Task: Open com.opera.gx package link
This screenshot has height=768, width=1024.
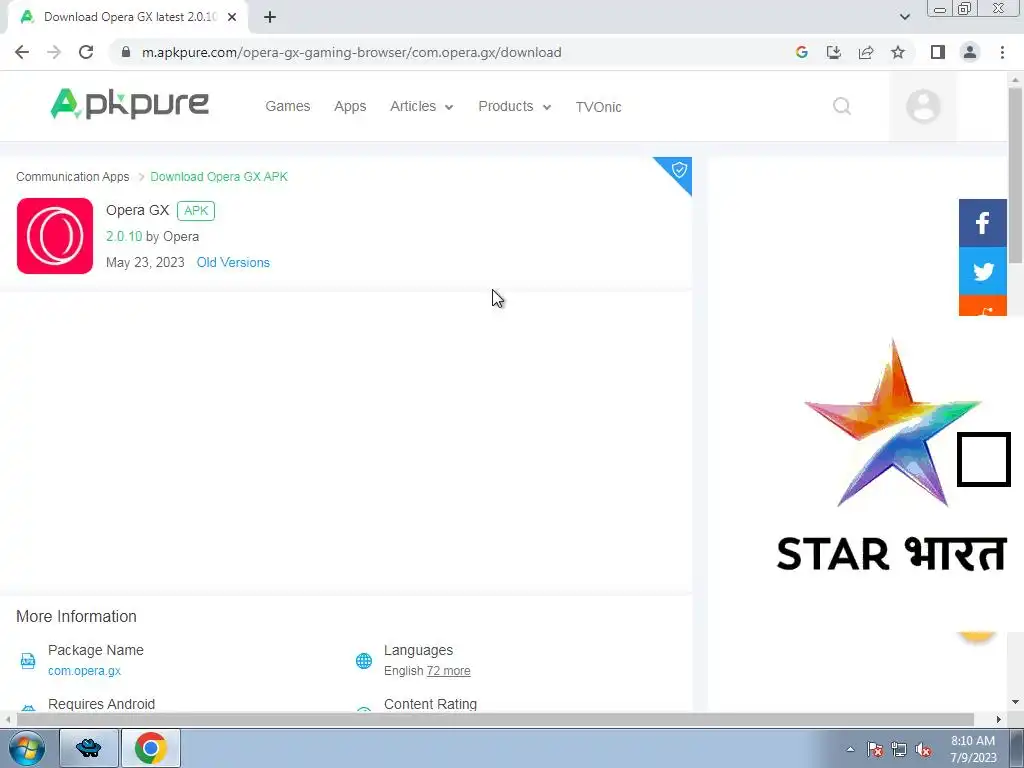Action: tap(84, 671)
